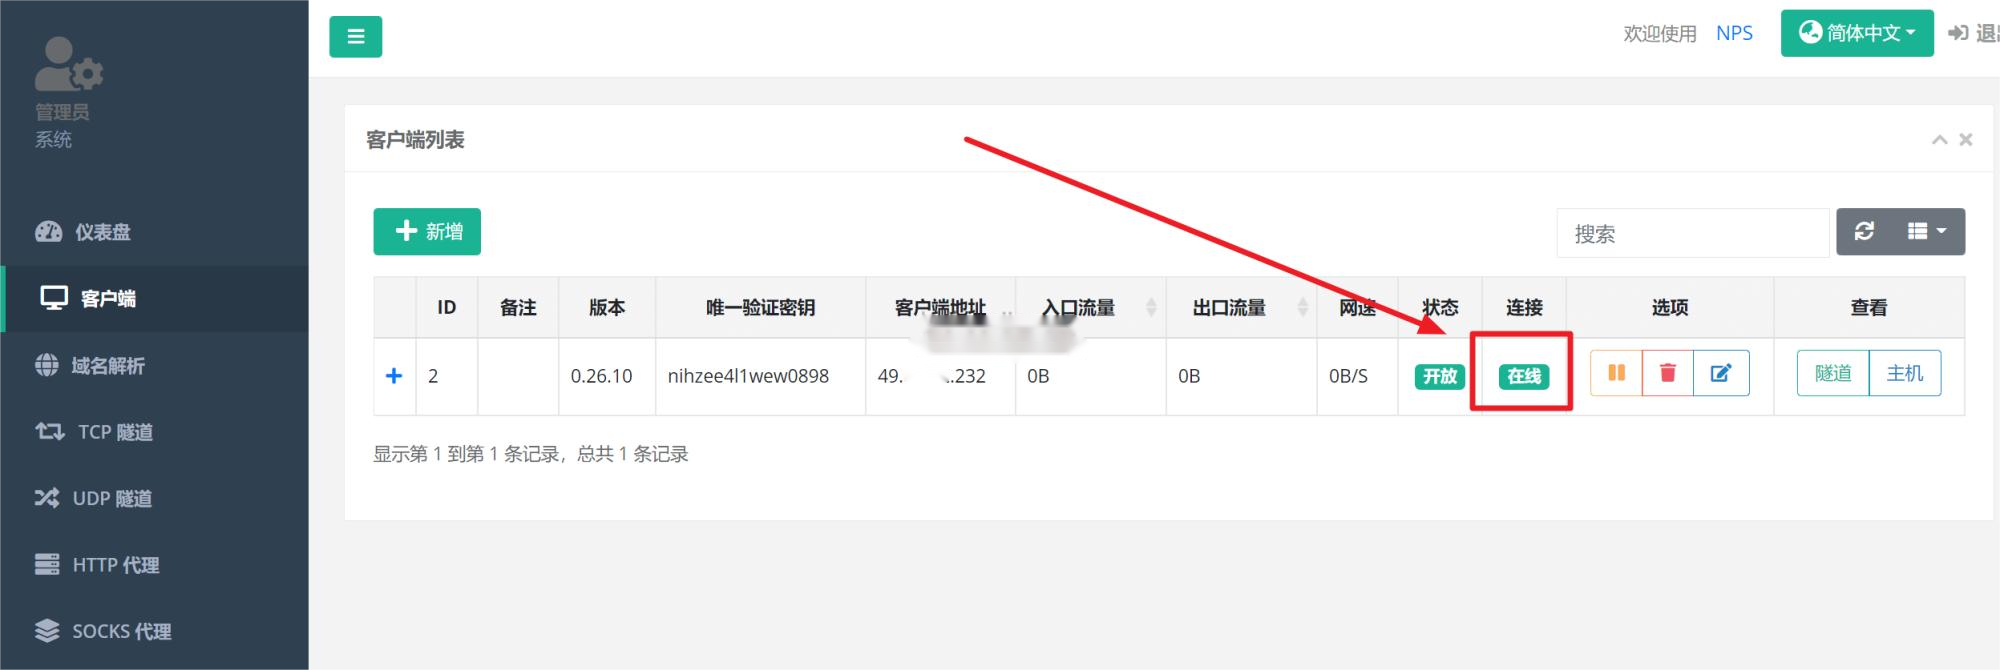Delete the client with the trash icon
This screenshot has width=2000, height=670.
(1667, 373)
